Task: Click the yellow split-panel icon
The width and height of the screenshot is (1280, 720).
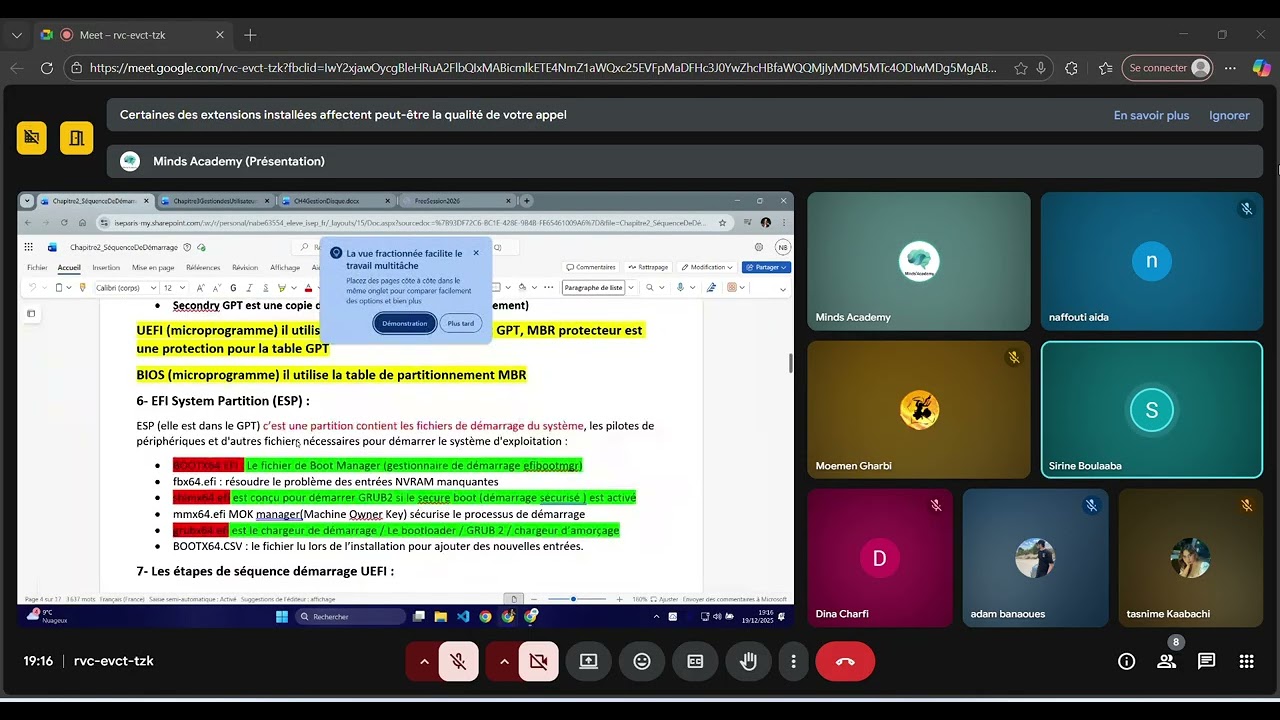Action: pyautogui.click(x=76, y=137)
